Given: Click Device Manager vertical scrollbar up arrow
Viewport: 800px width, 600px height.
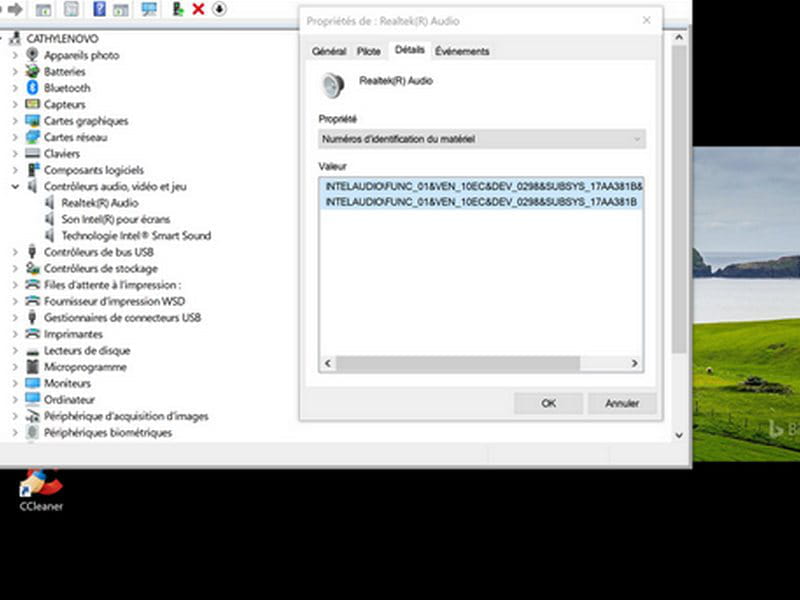Looking at the screenshot, I should 679,37.
